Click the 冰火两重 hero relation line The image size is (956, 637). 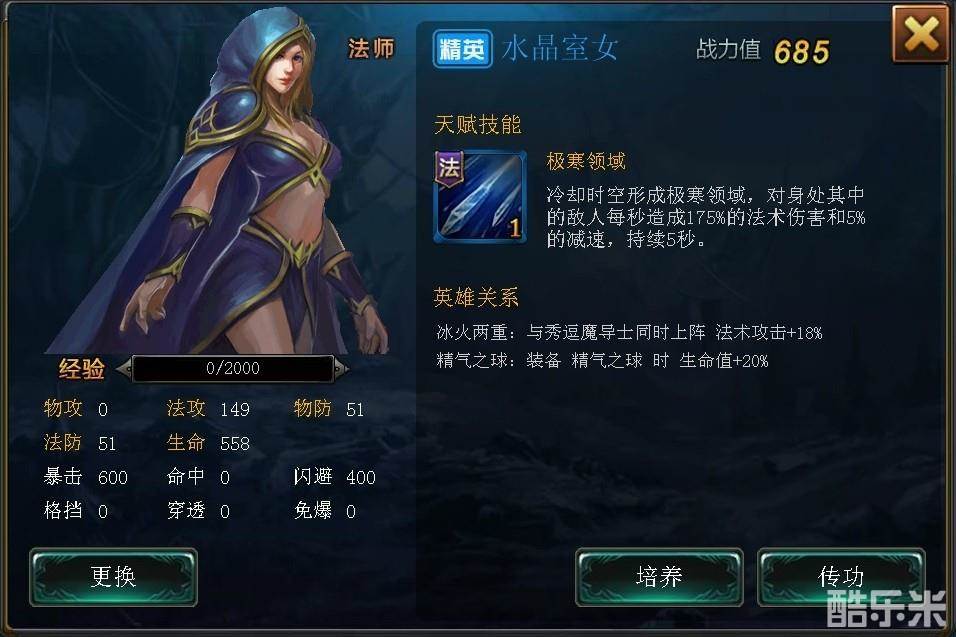629,333
